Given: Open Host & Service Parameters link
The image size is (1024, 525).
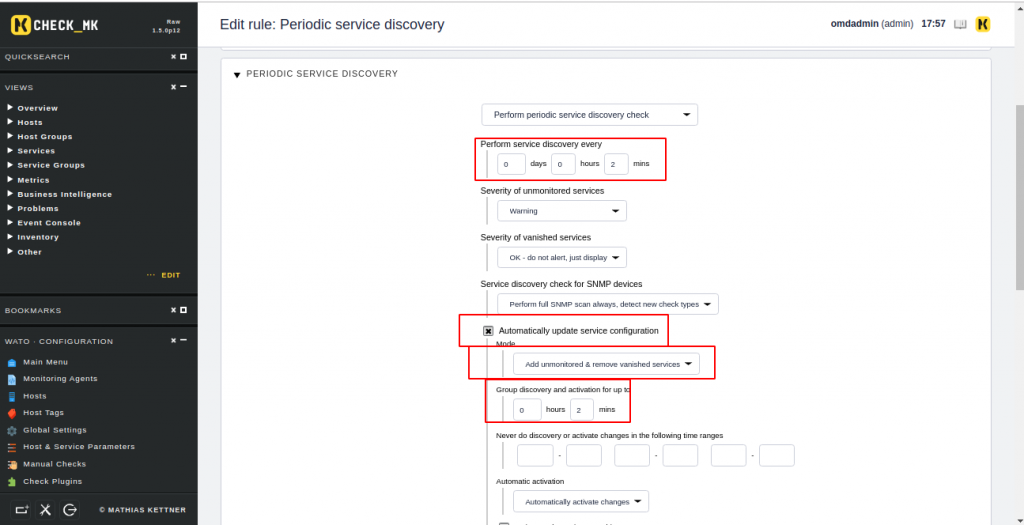Looking at the screenshot, I should 79,447.
